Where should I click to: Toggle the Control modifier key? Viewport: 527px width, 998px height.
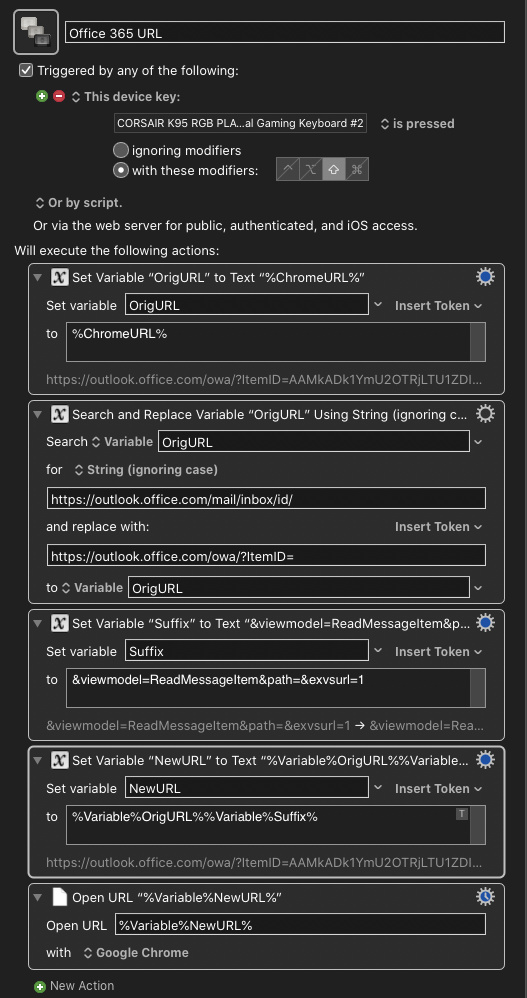288,169
